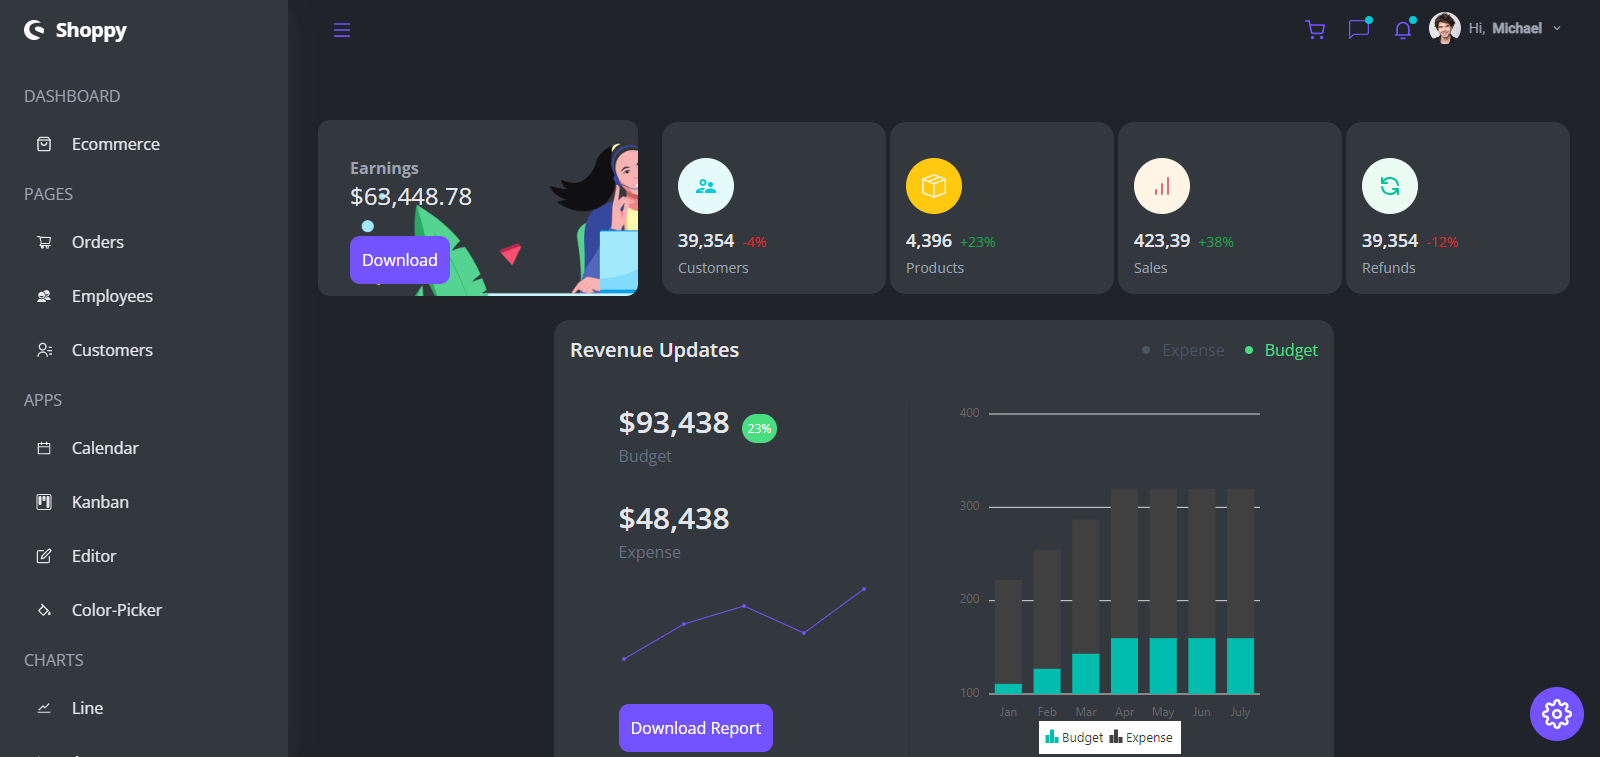This screenshot has width=1600, height=757.
Task: Click the Shoppy logo link
Action: [x=76, y=30]
